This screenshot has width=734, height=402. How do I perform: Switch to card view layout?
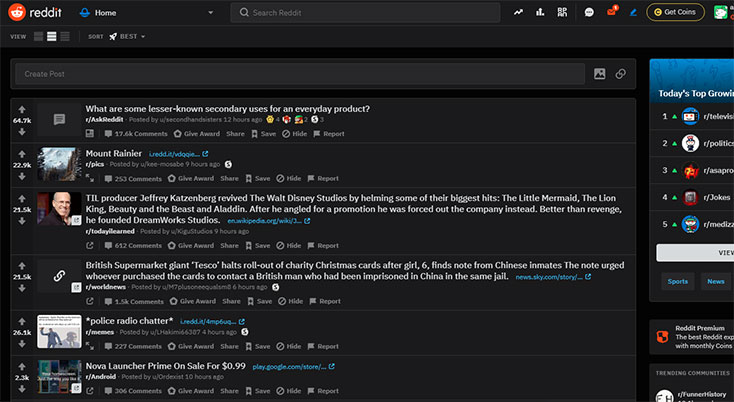39,36
